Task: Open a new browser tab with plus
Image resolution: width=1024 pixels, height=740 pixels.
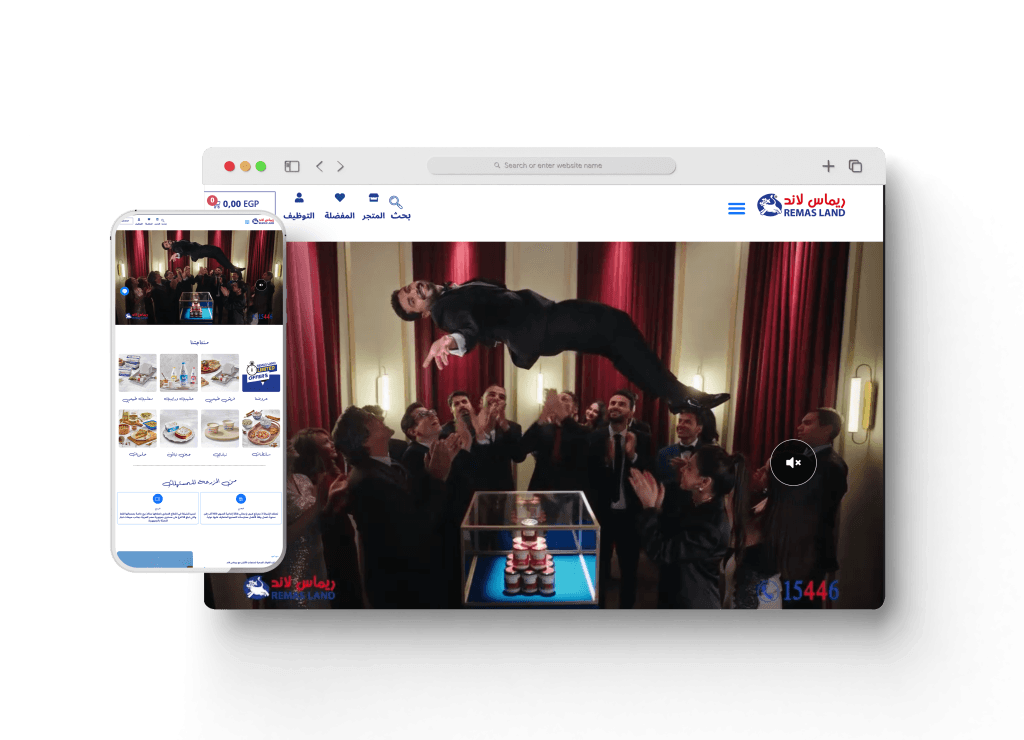Action: (x=828, y=166)
